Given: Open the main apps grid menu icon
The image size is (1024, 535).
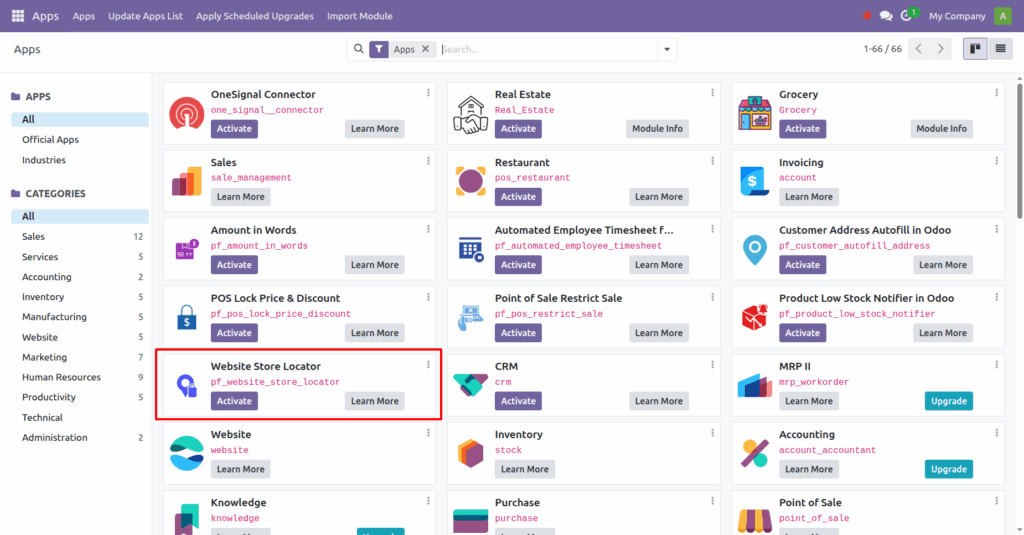Looking at the screenshot, I should click(x=18, y=16).
